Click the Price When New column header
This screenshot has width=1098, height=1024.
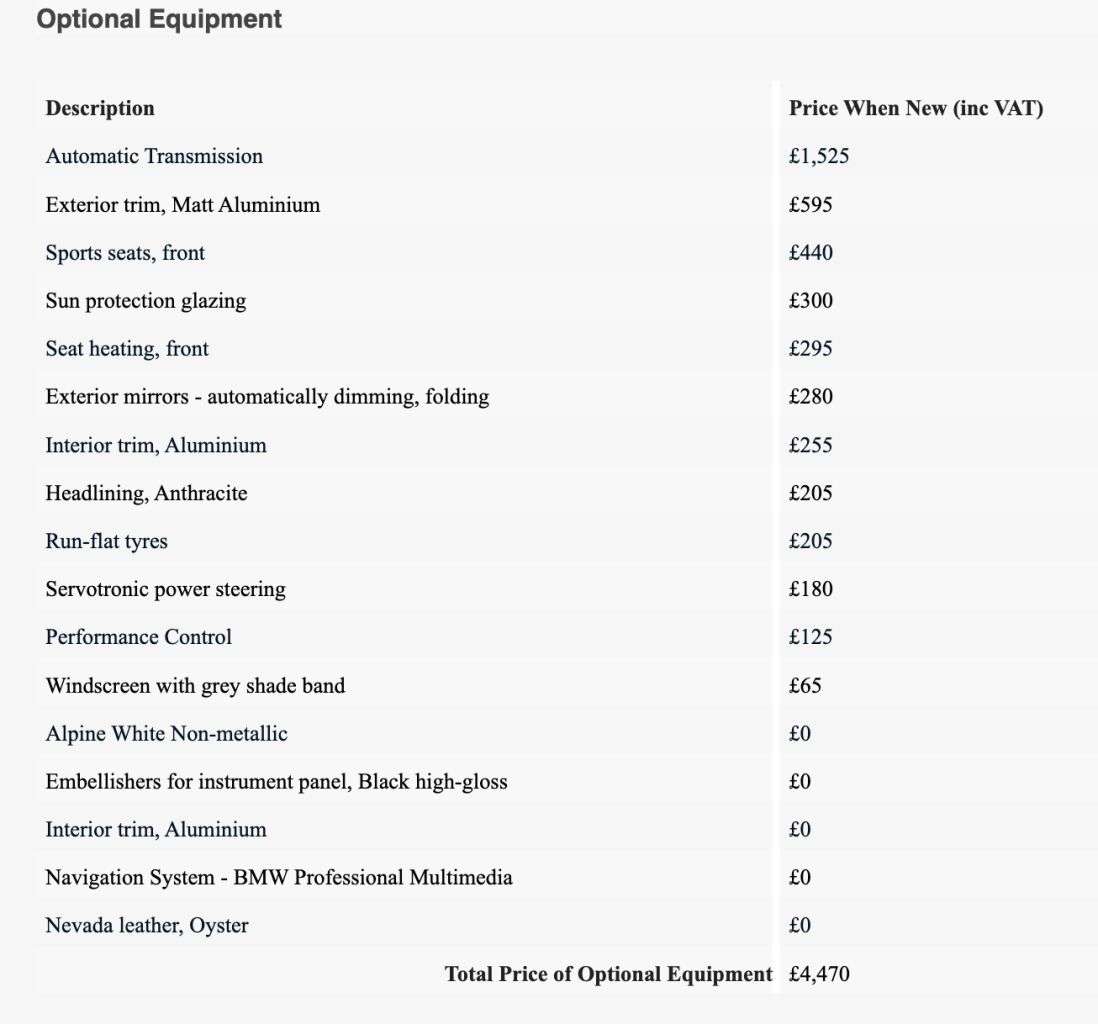(x=916, y=108)
